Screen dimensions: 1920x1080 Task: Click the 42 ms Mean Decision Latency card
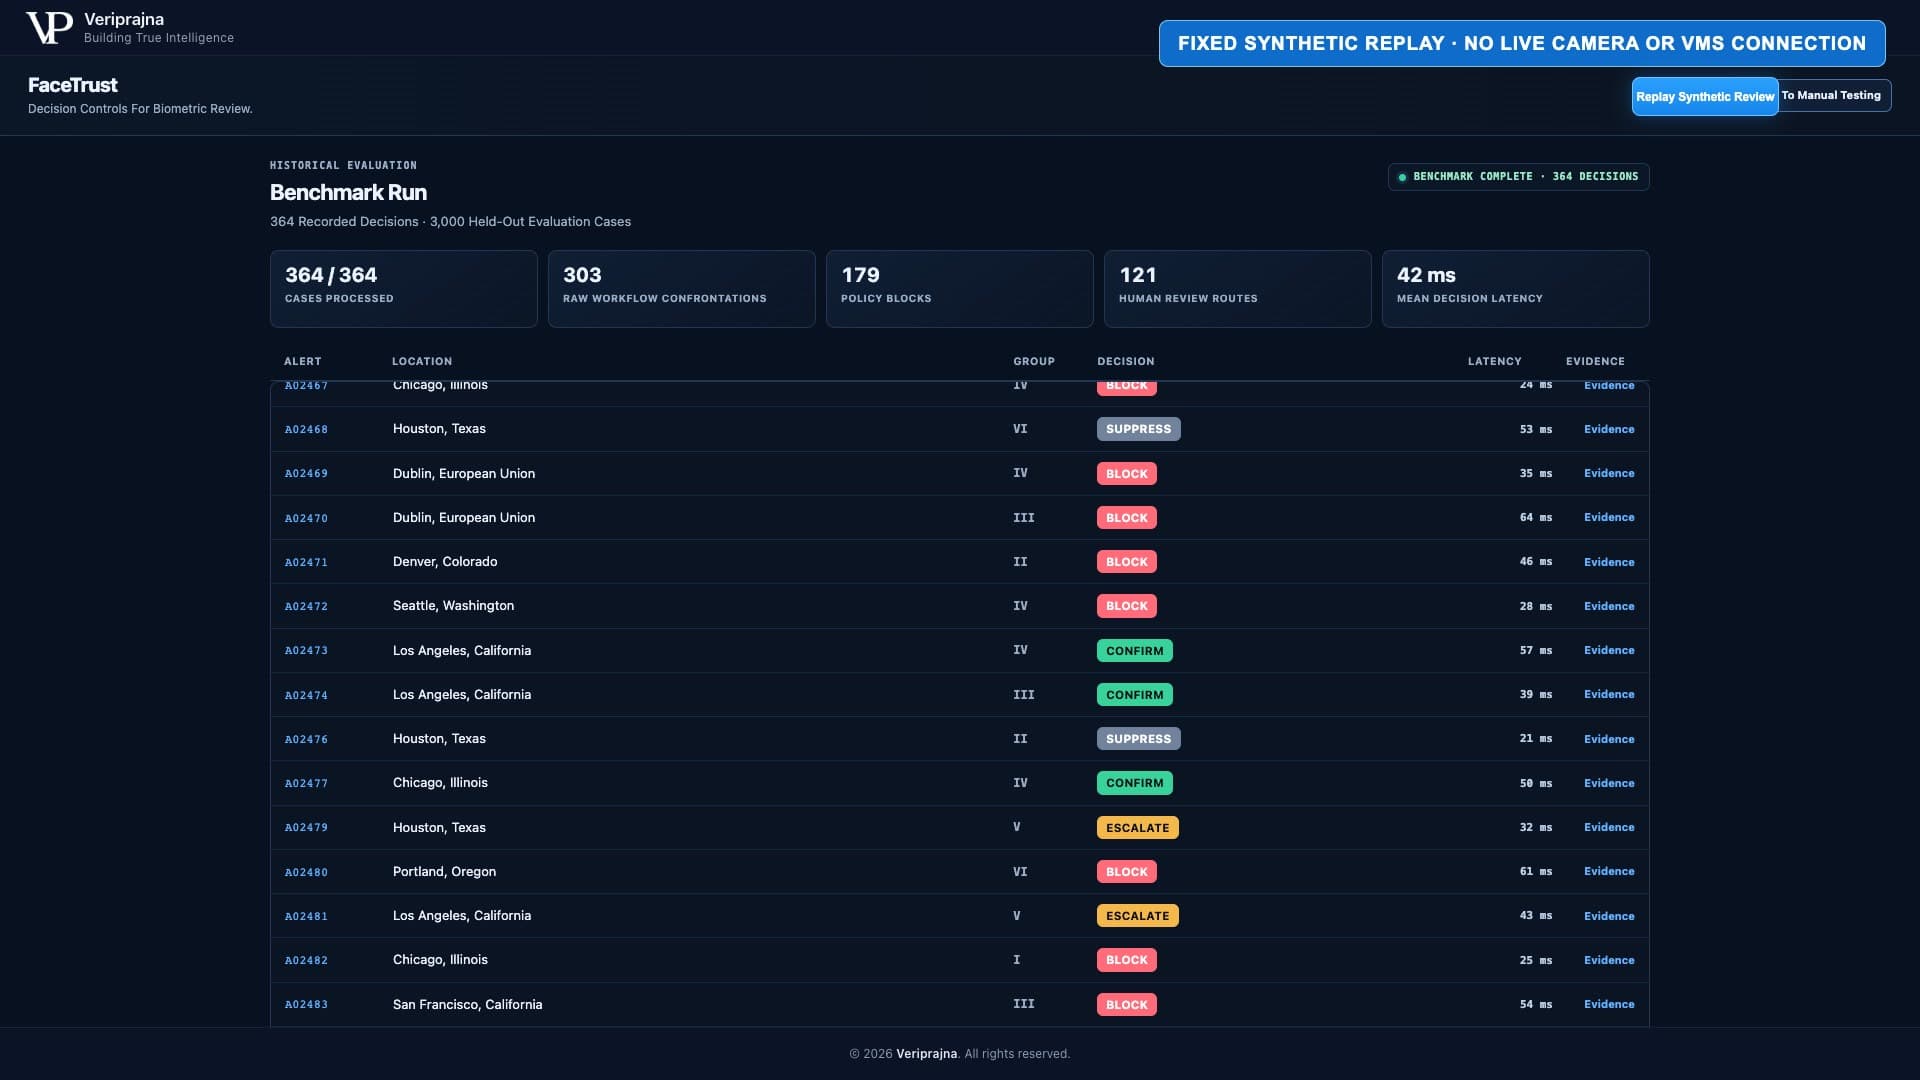[x=1516, y=289]
